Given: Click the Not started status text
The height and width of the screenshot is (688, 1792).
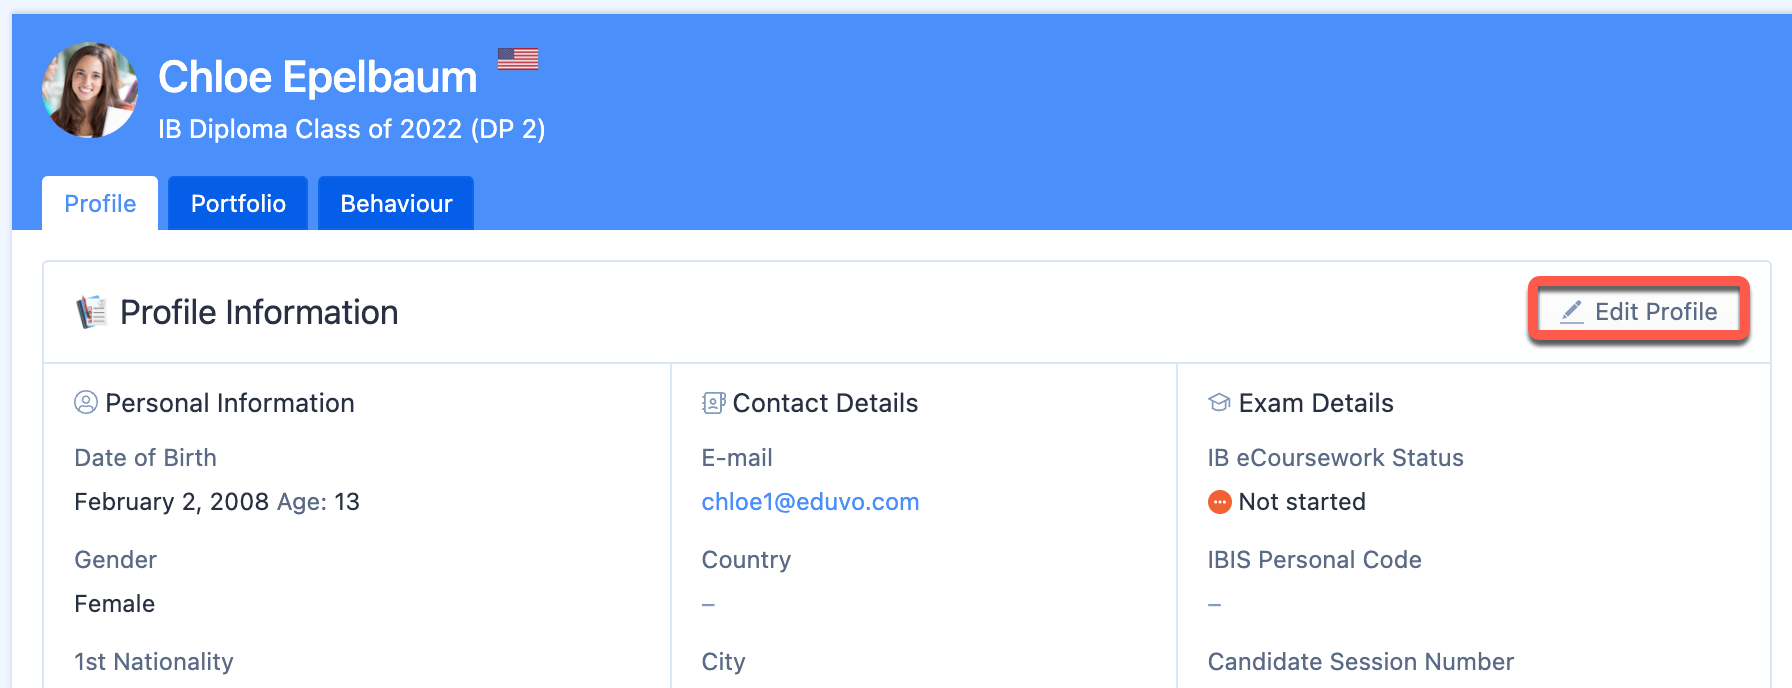Looking at the screenshot, I should point(1302,502).
